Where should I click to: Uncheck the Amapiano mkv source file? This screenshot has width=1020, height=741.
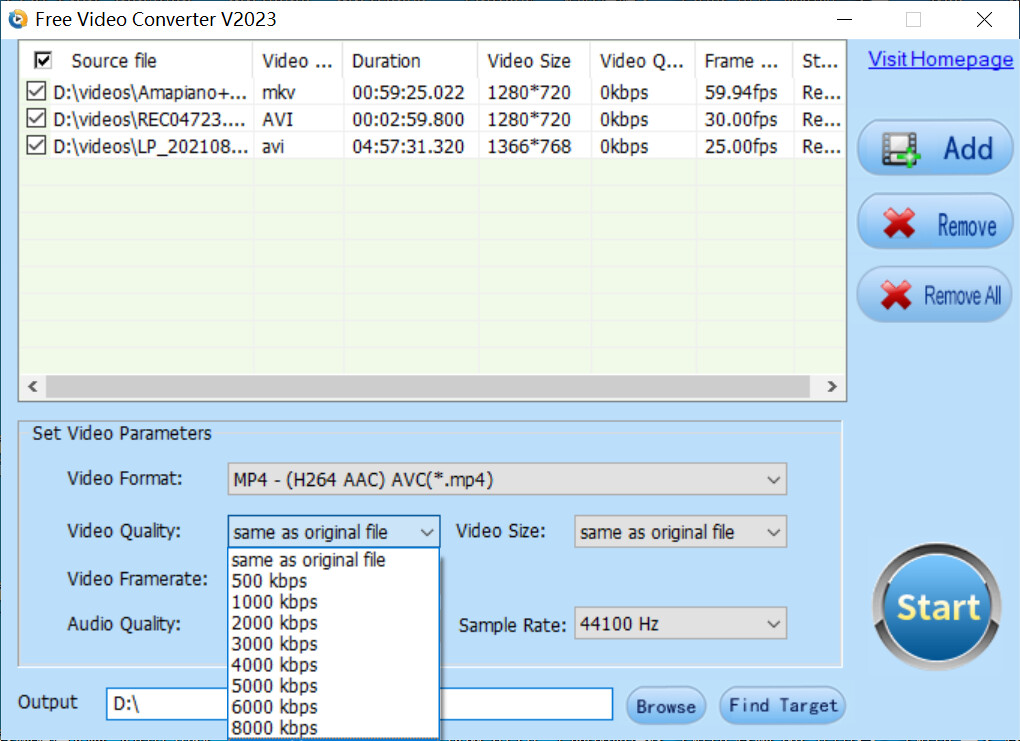click(34, 92)
